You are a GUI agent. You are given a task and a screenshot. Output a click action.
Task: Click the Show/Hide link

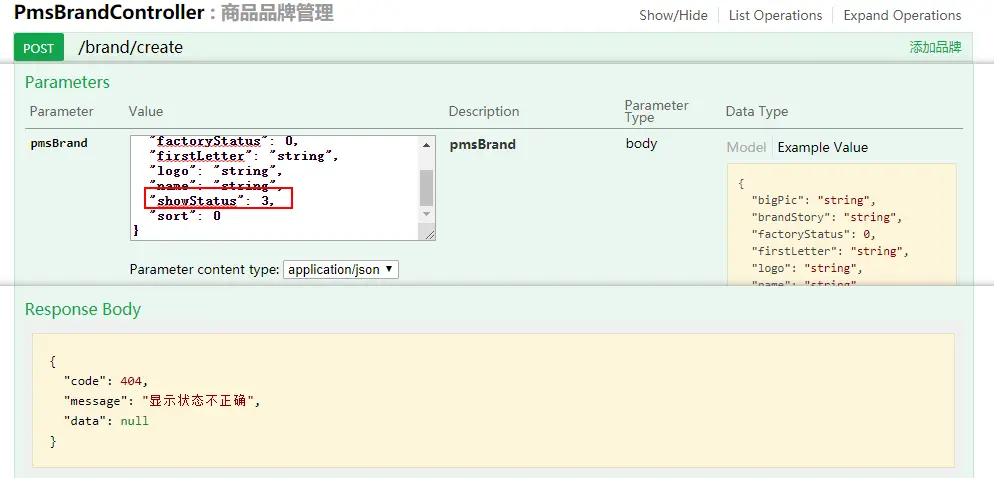pos(673,15)
